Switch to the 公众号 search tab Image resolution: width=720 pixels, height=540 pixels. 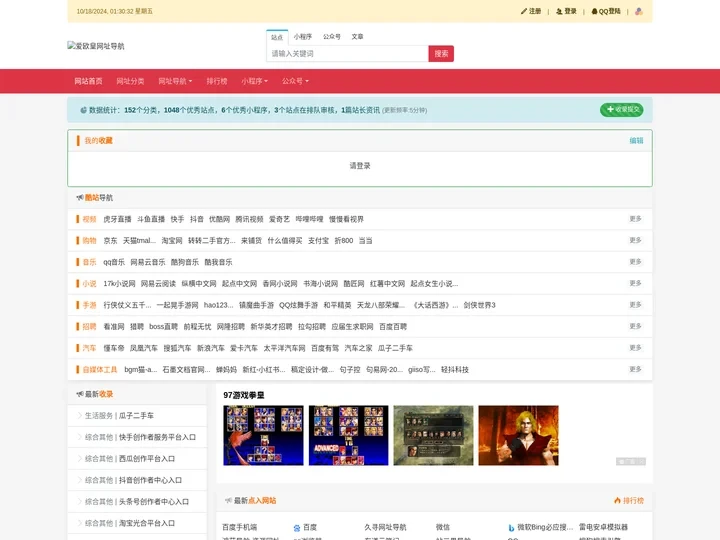pos(332,37)
